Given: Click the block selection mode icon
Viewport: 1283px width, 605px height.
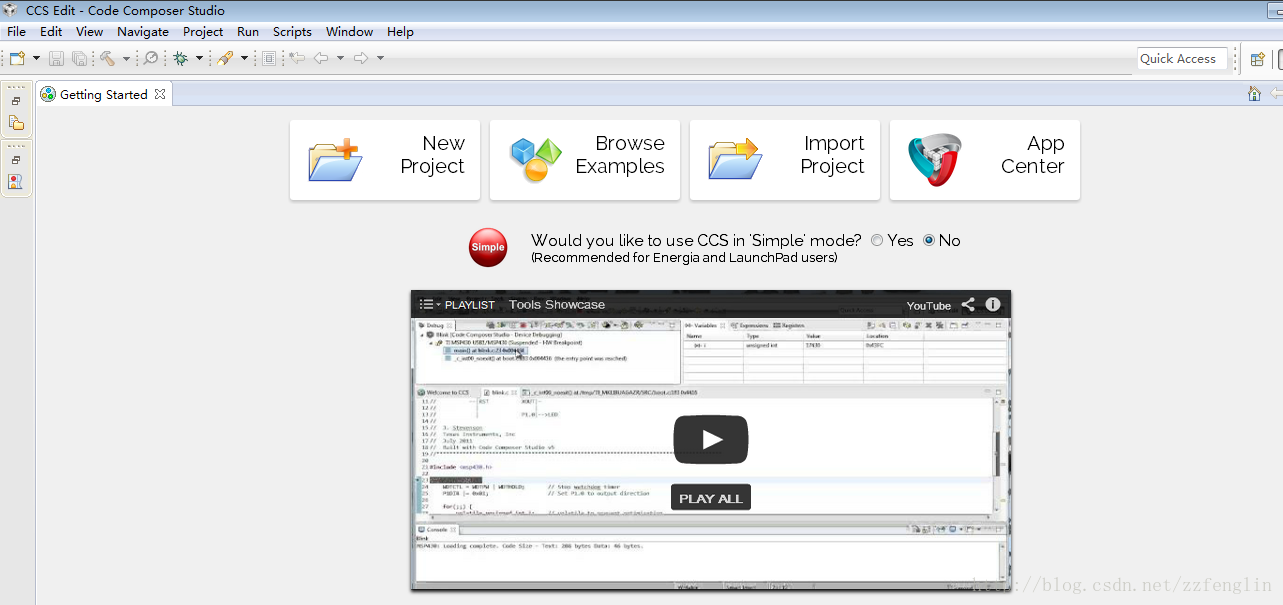Looking at the screenshot, I should pos(269,59).
